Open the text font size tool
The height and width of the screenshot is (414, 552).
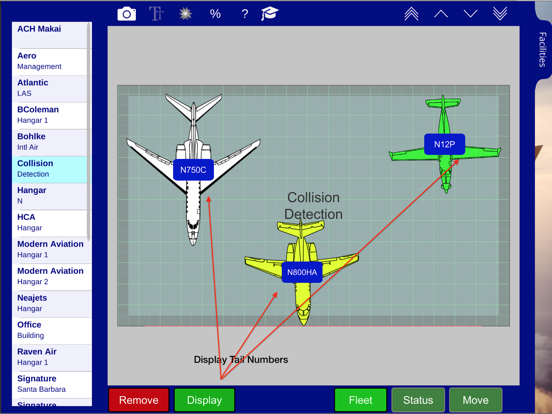(156, 14)
